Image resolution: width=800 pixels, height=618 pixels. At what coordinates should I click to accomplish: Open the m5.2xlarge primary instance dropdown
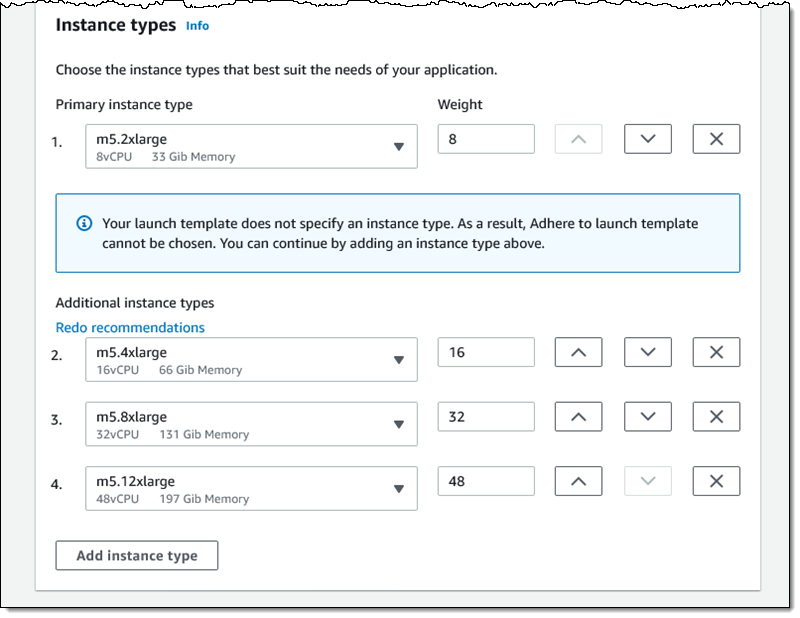click(251, 146)
